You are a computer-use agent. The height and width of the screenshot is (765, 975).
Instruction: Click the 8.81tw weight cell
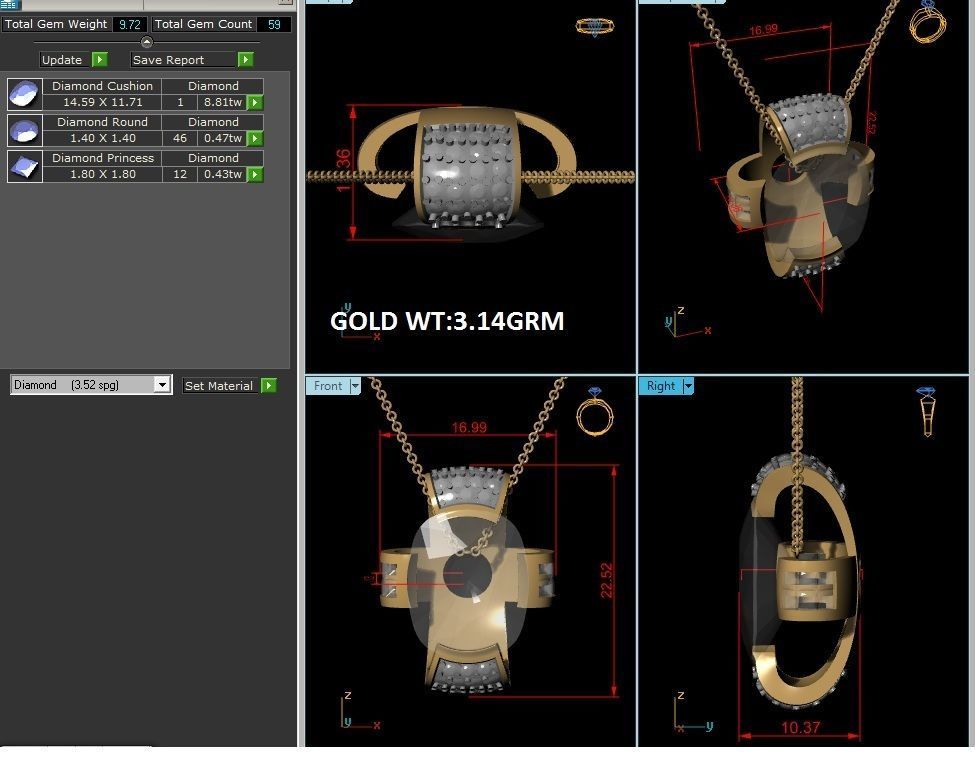point(223,103)
